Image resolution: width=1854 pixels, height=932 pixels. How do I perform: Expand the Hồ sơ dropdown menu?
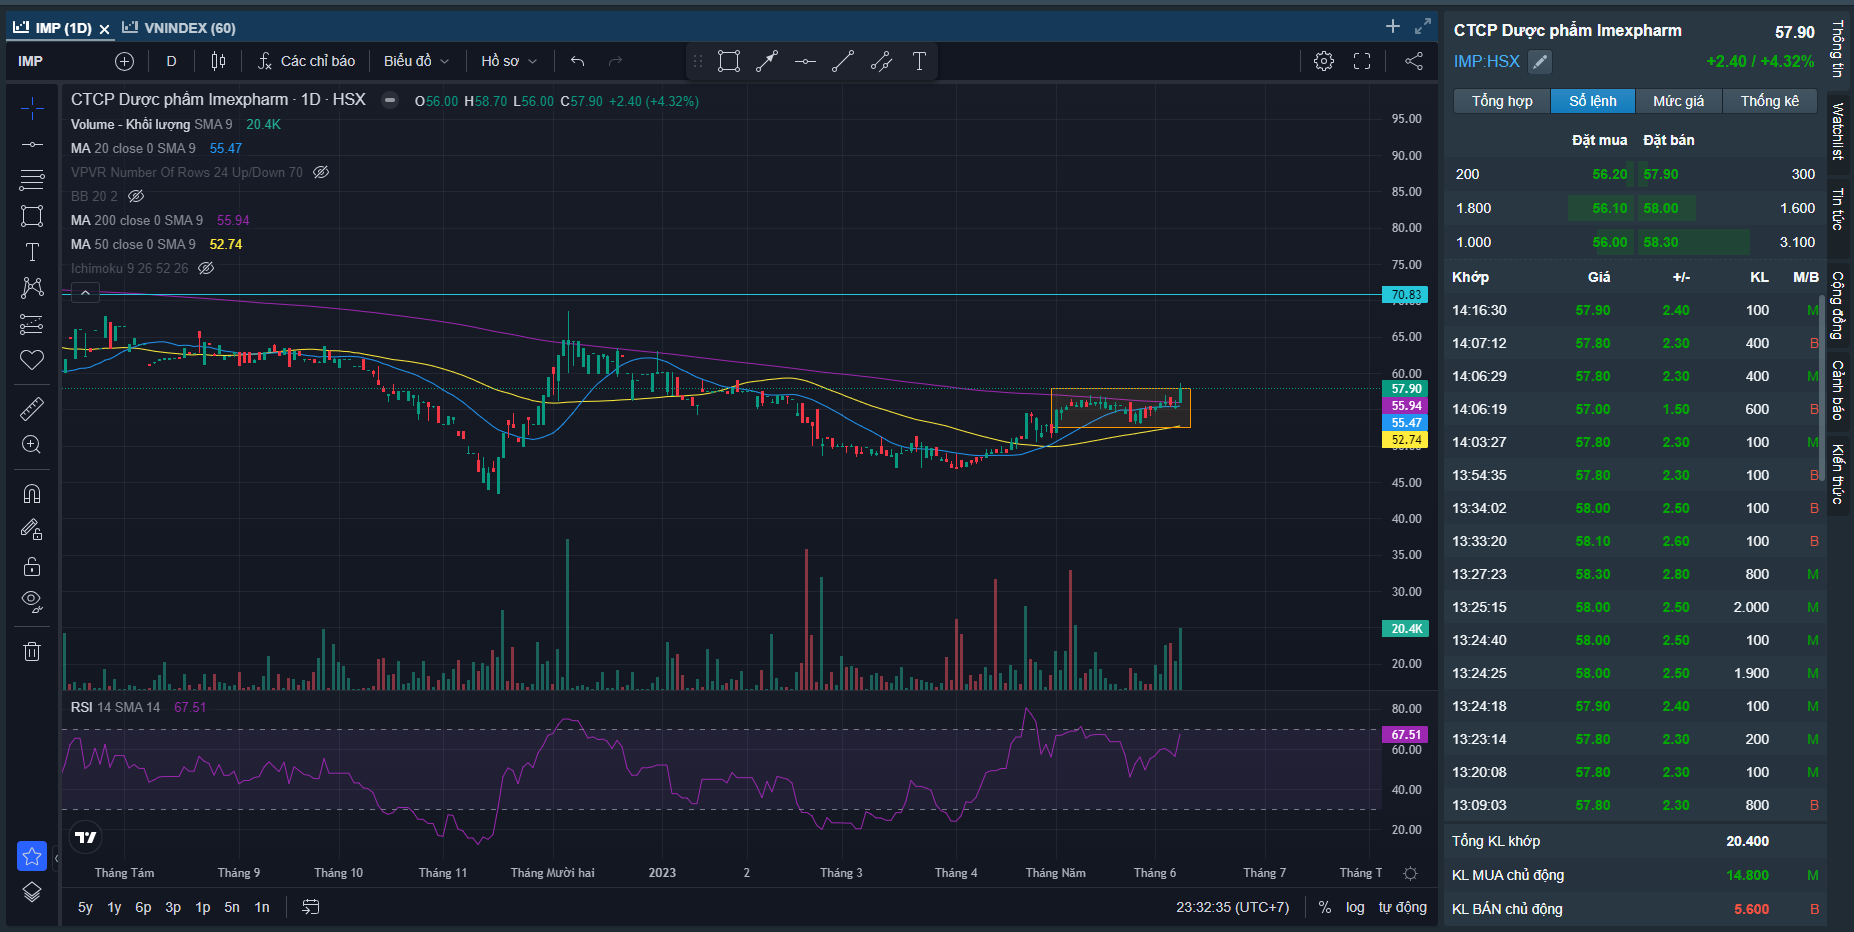point(508,61)
